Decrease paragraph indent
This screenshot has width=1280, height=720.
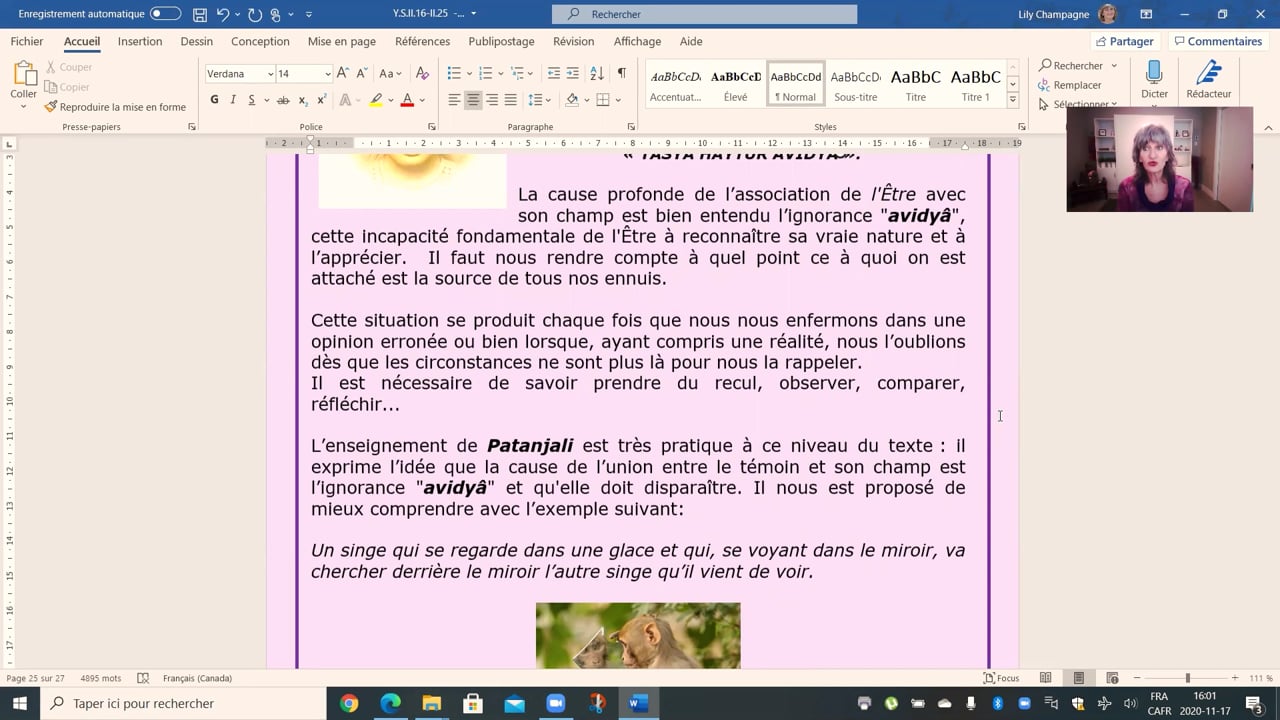tap(553, 73)
